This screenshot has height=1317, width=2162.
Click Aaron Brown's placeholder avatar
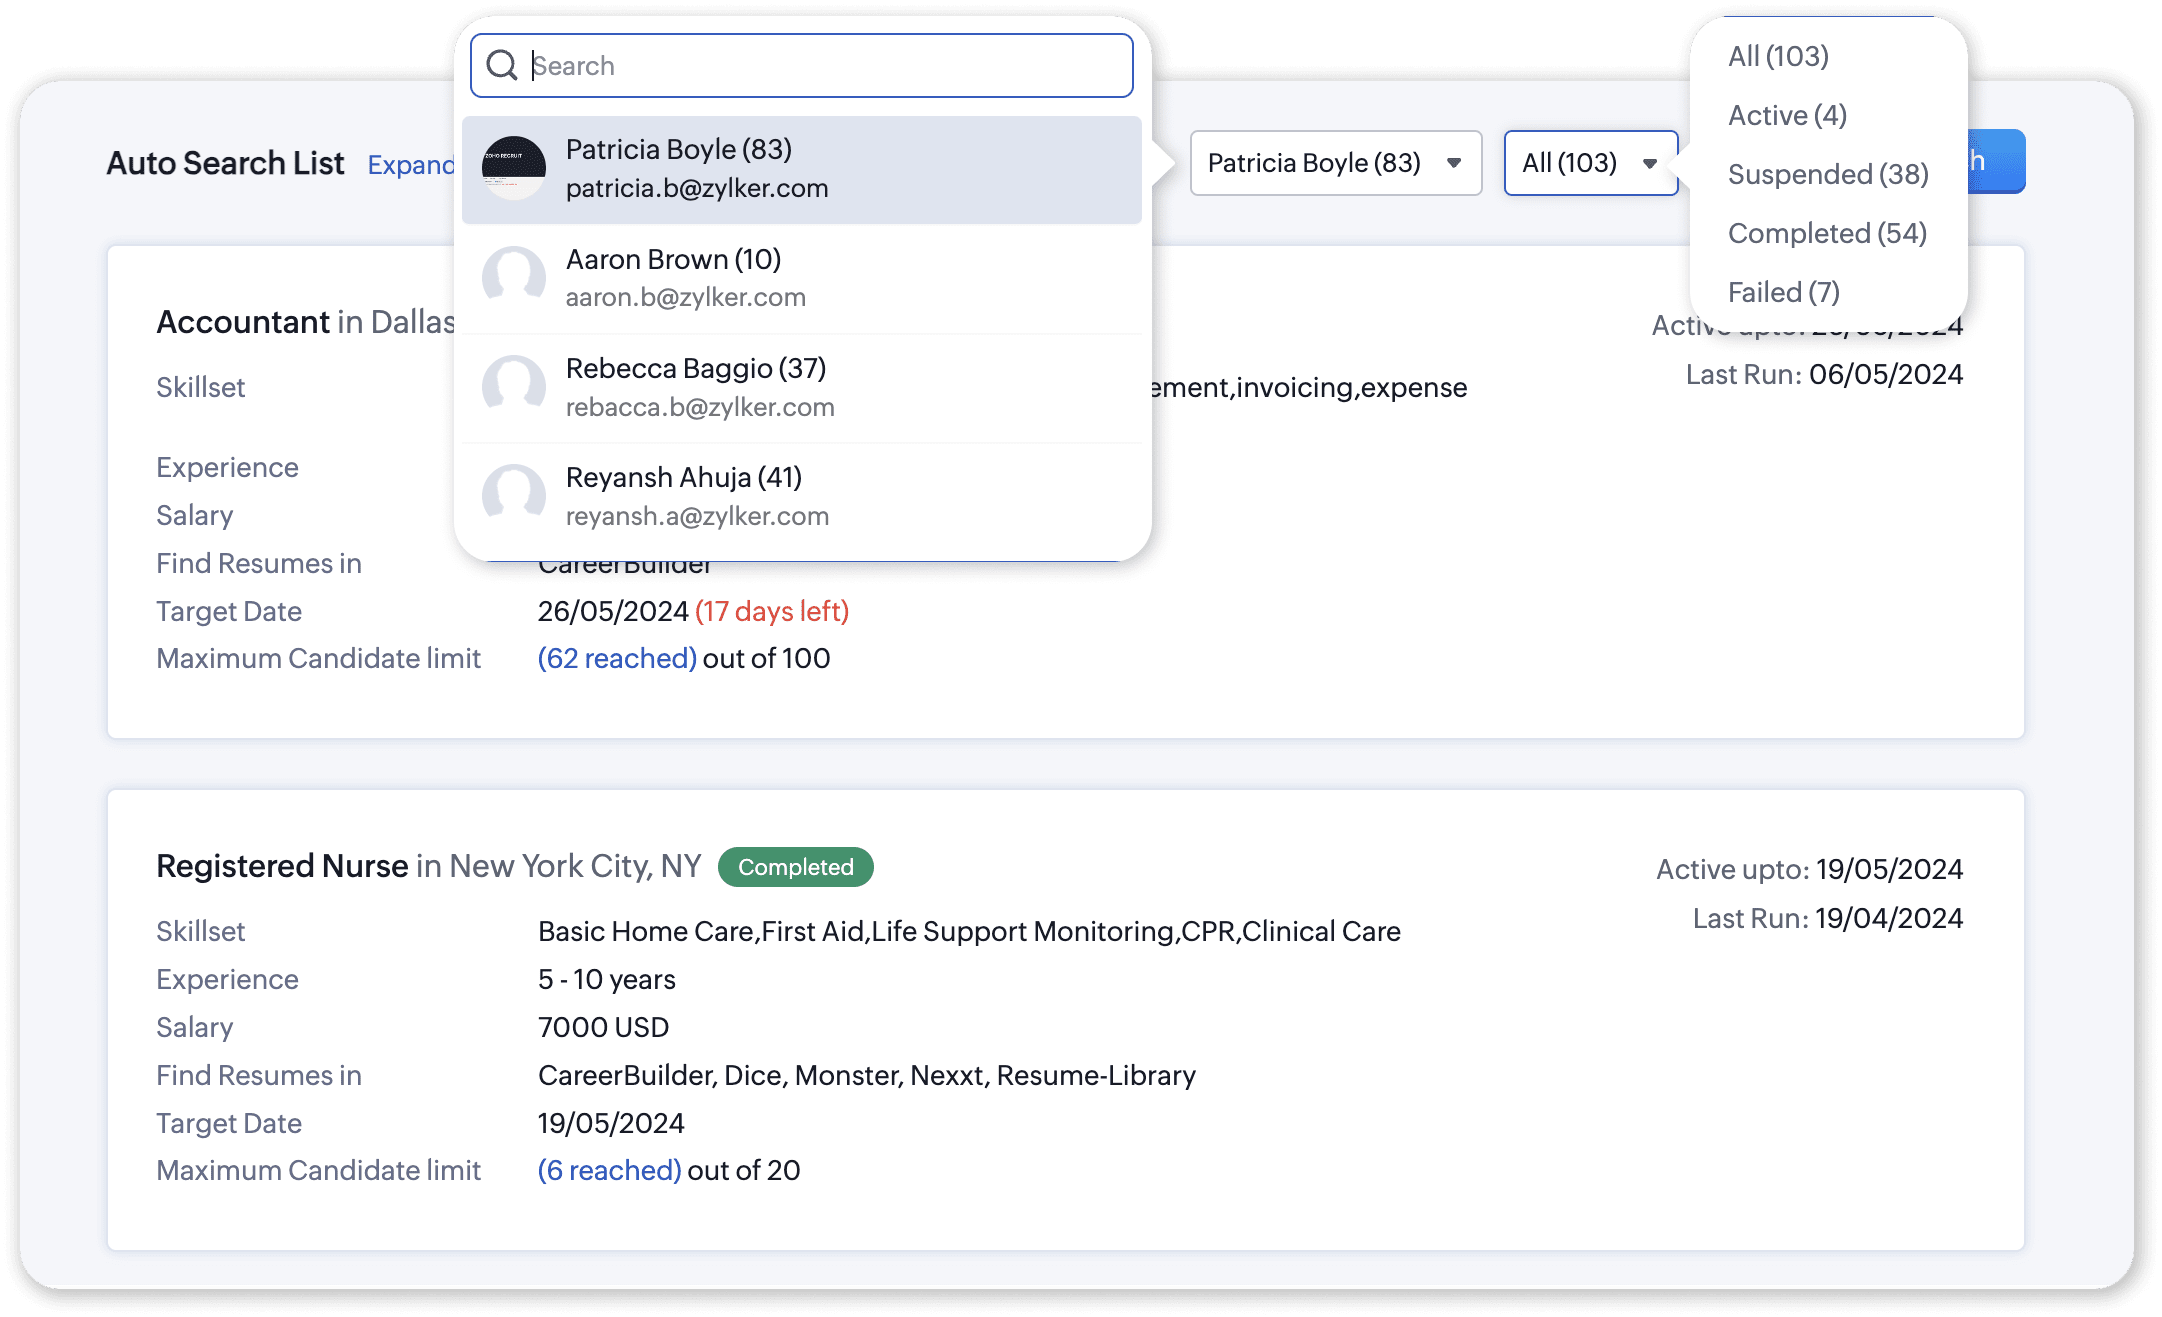(x=513, y=277)
